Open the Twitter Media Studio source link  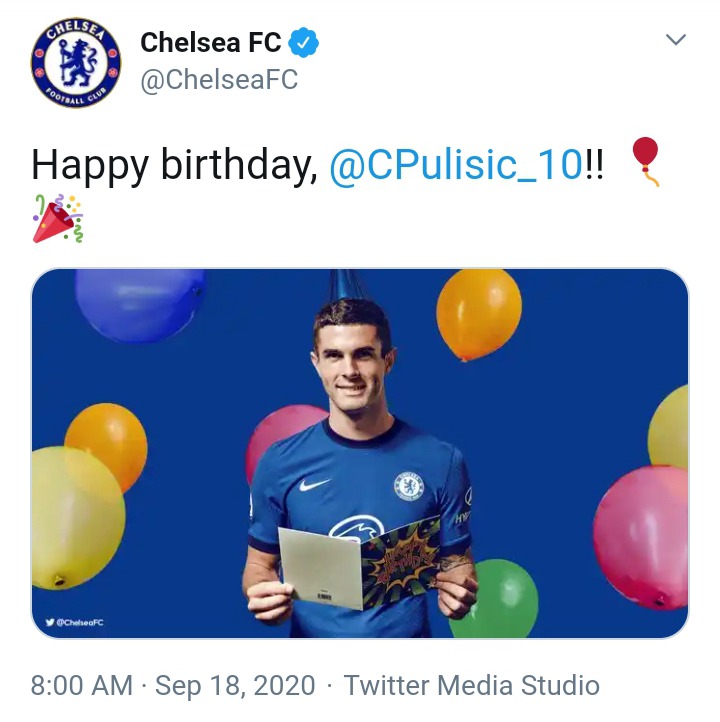[x=471, y=686]
